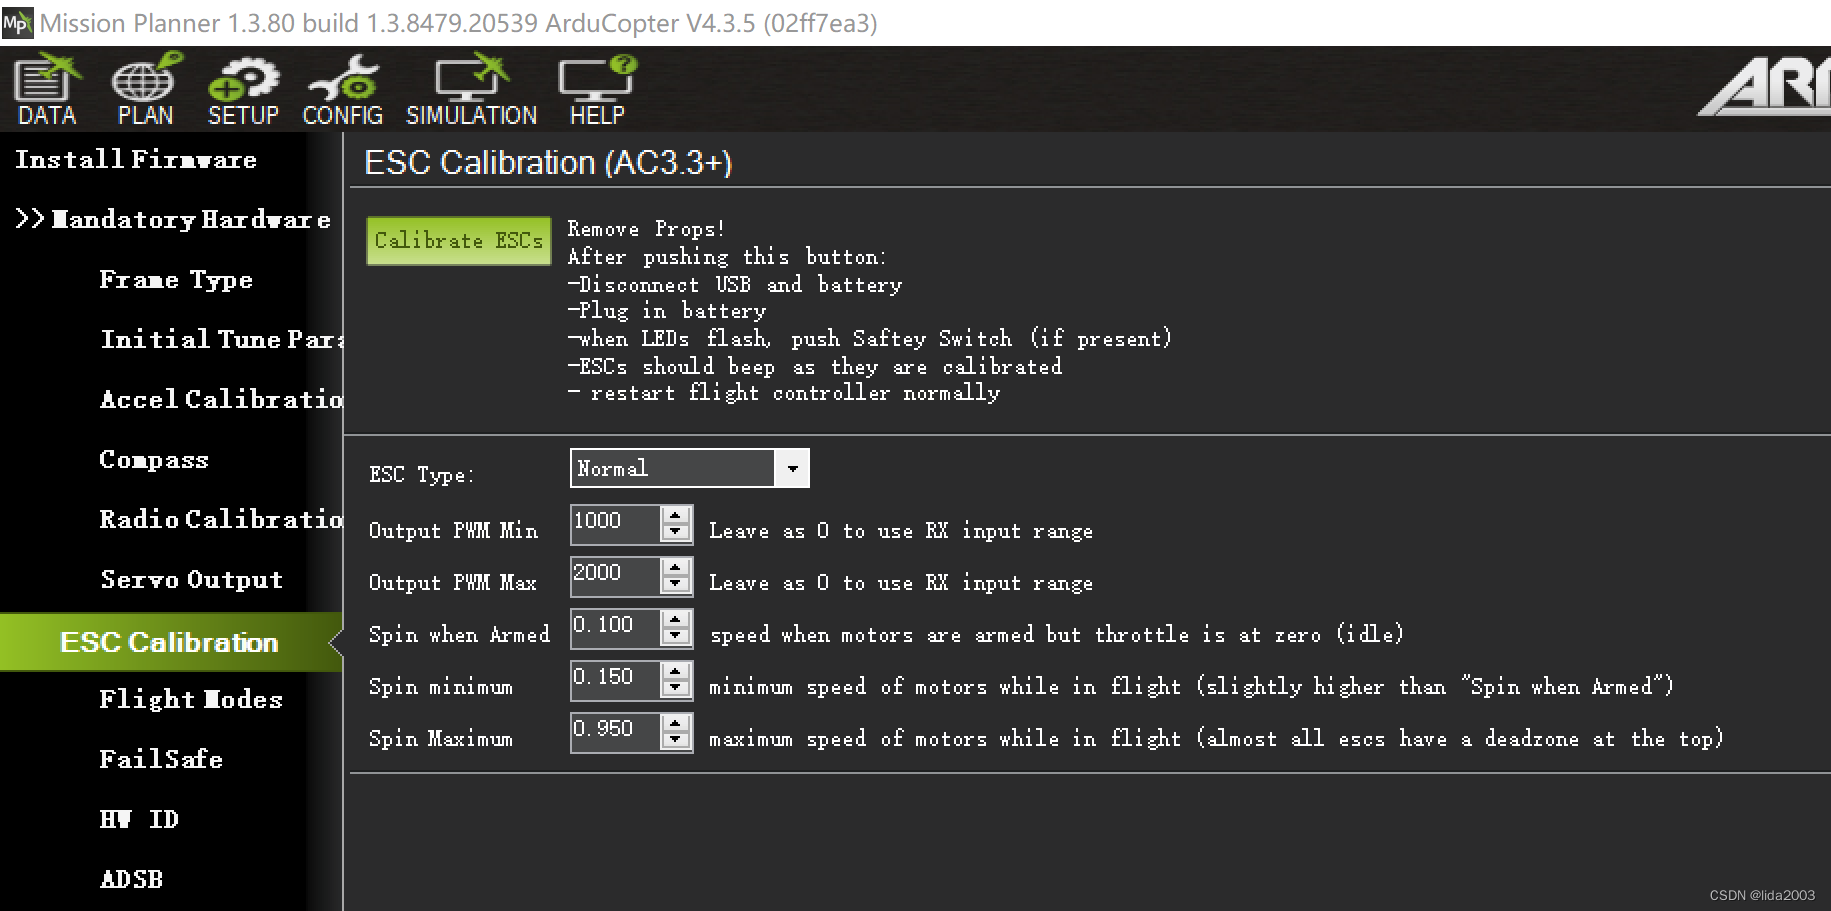Open the HELP screen
Viewport: 1831px width, 911px height.
coord(597,90)
